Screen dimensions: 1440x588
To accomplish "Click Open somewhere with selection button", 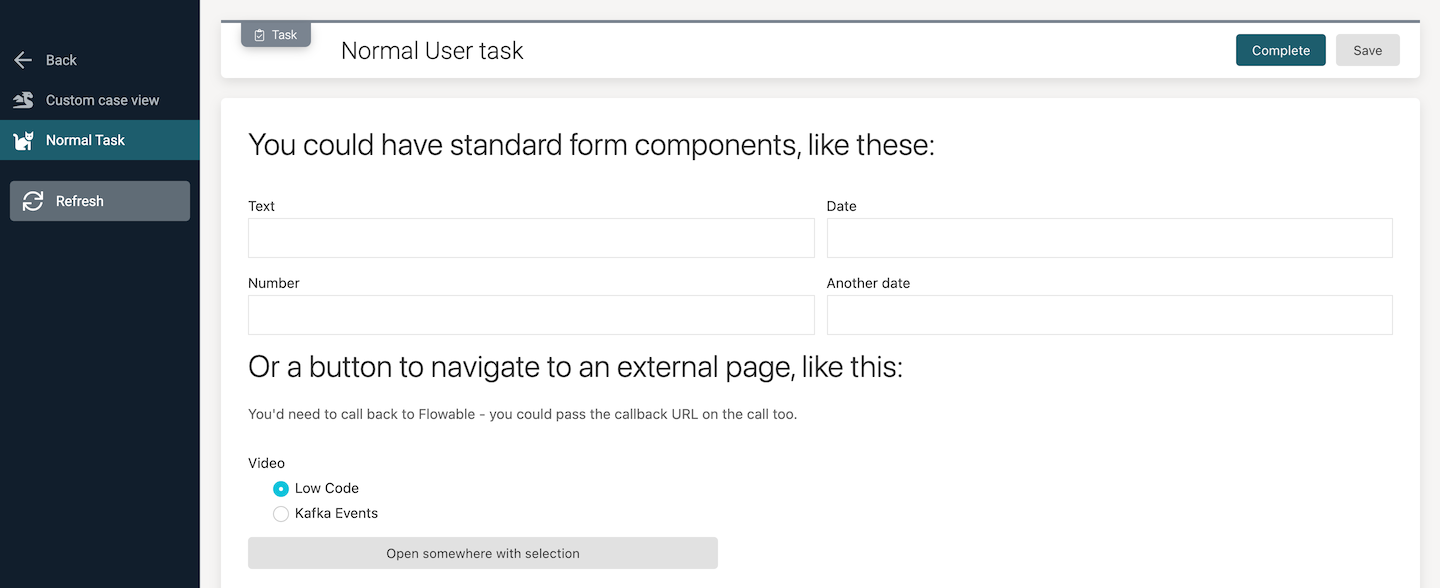I will click(x=482, y=553).
